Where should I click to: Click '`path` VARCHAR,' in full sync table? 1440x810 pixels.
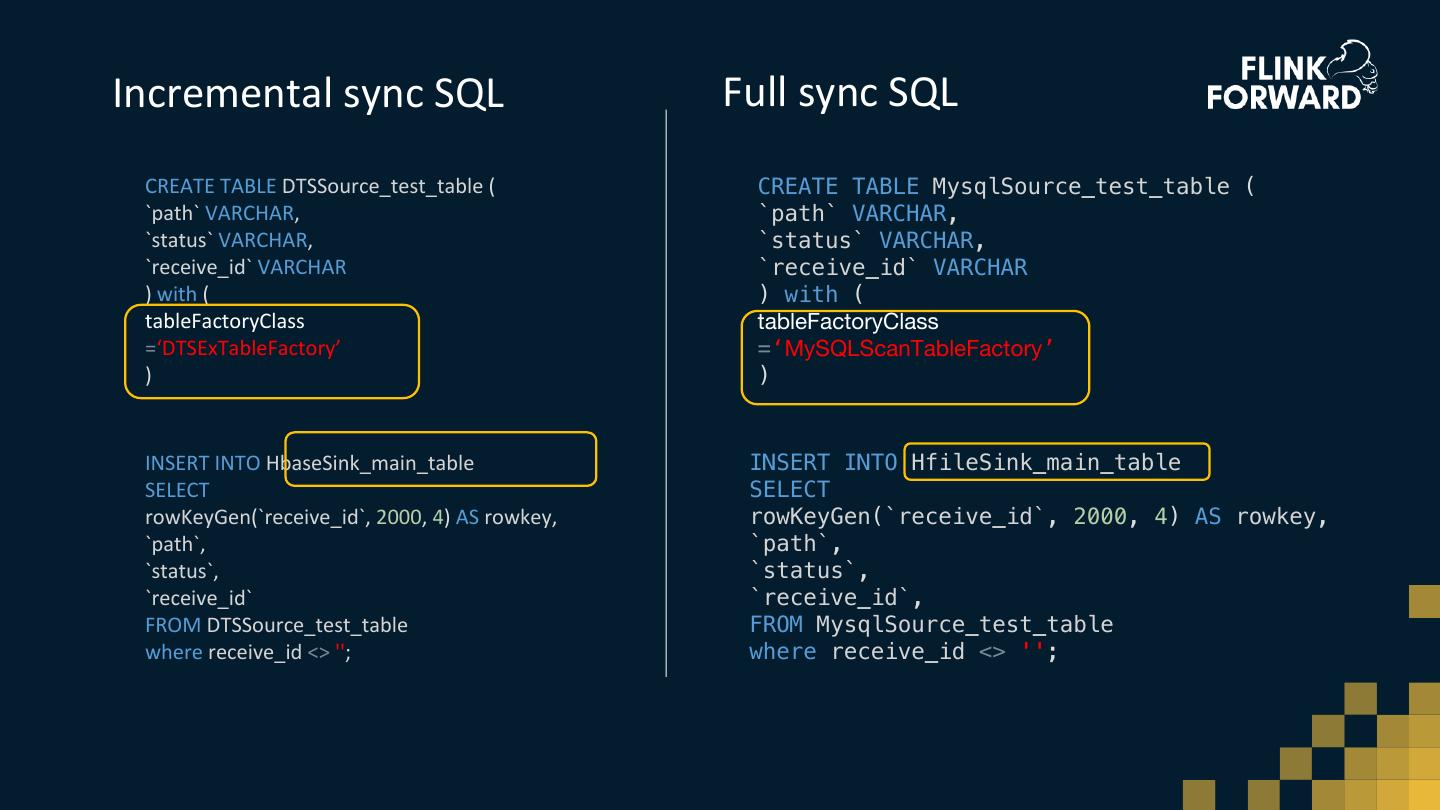tap(858, 214)
